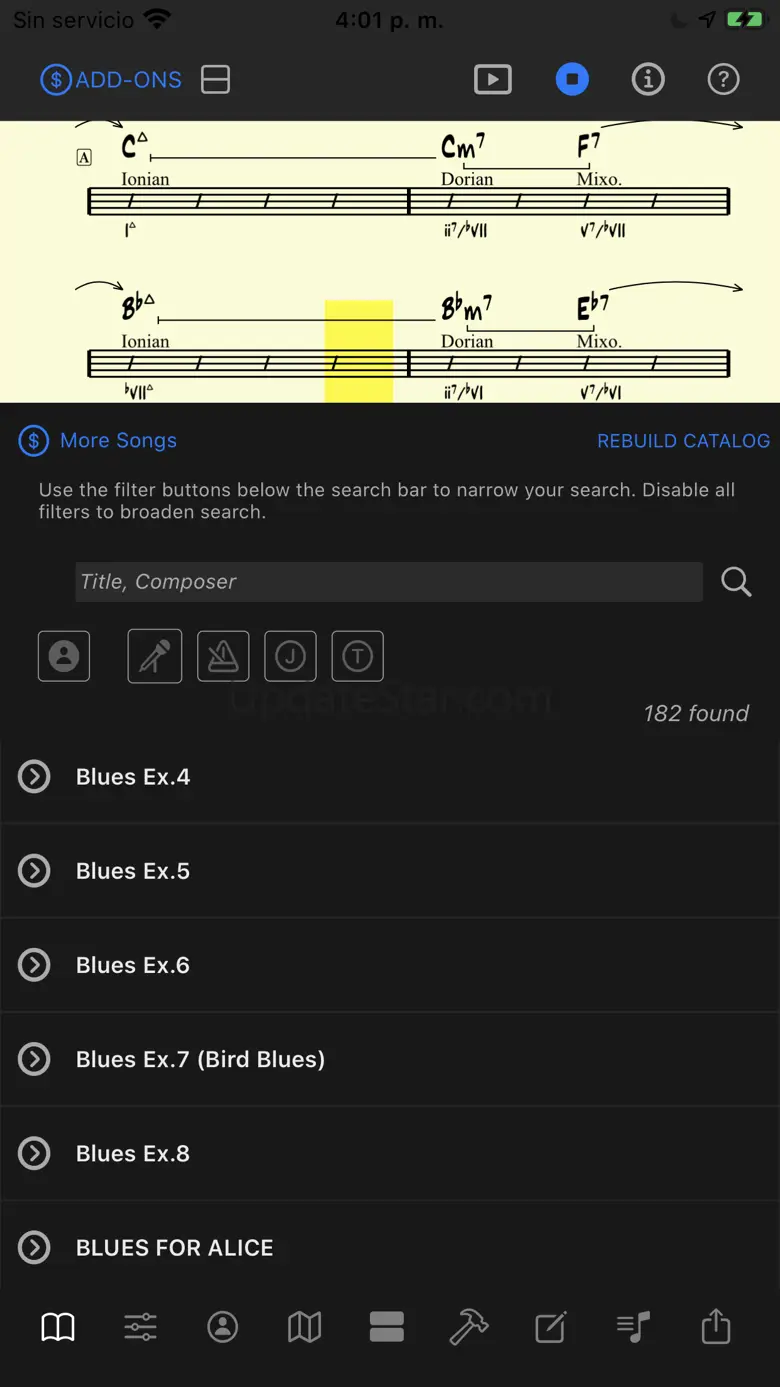The image size is (780, 1387).
Task: Open the help question mark icon
Action: [x=723, y=80]
